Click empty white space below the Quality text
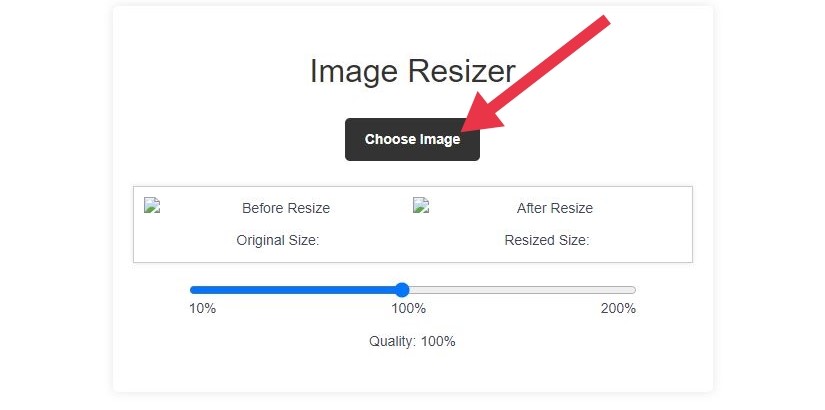The width and height of the screenshot is (825, 410). [x=412, y=371]
